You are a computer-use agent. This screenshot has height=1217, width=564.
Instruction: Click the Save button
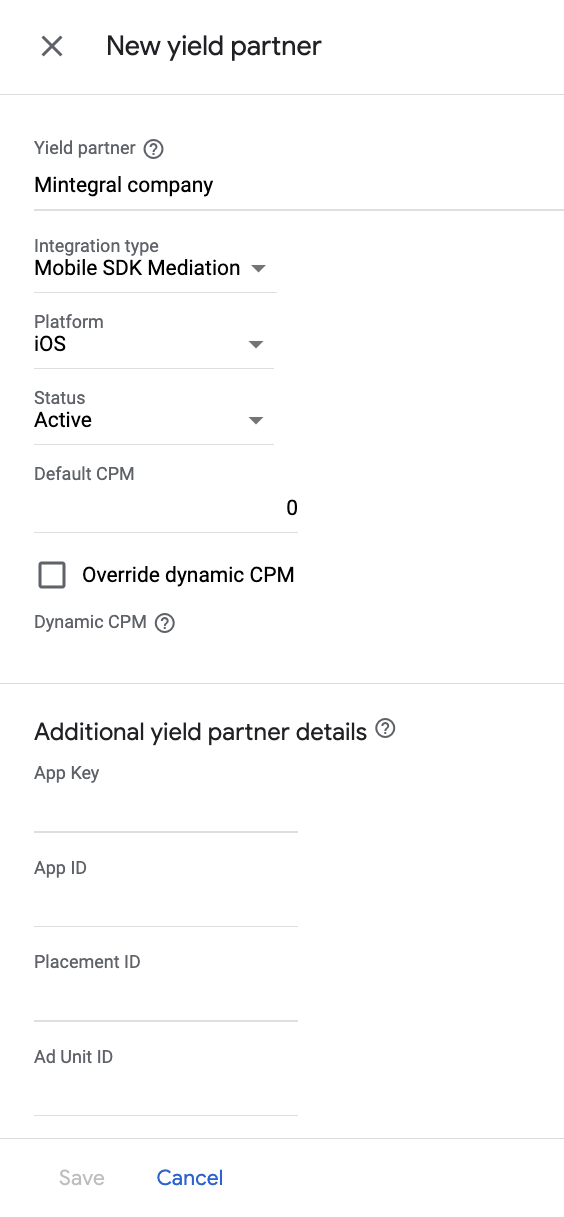click(x=82, y=1178)
